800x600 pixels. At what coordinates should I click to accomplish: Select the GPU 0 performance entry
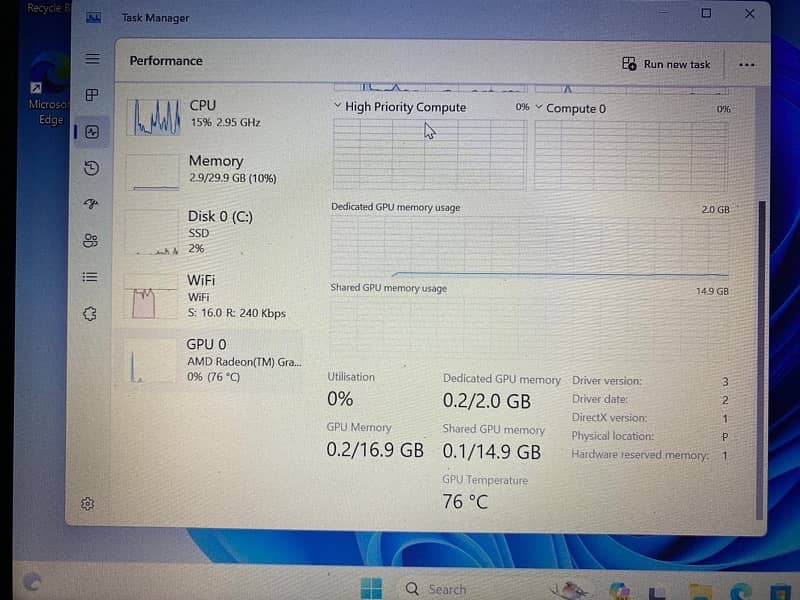(x=212, y=360)
